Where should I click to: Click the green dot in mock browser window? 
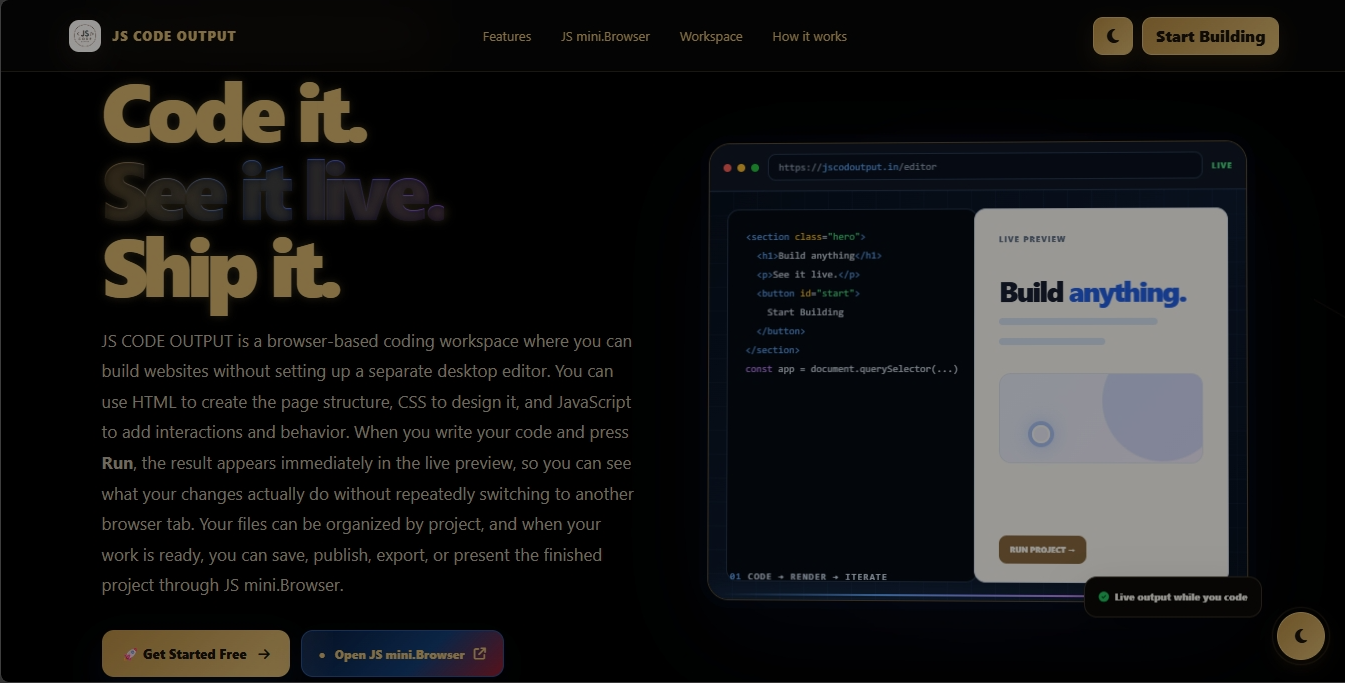point(755,167)
